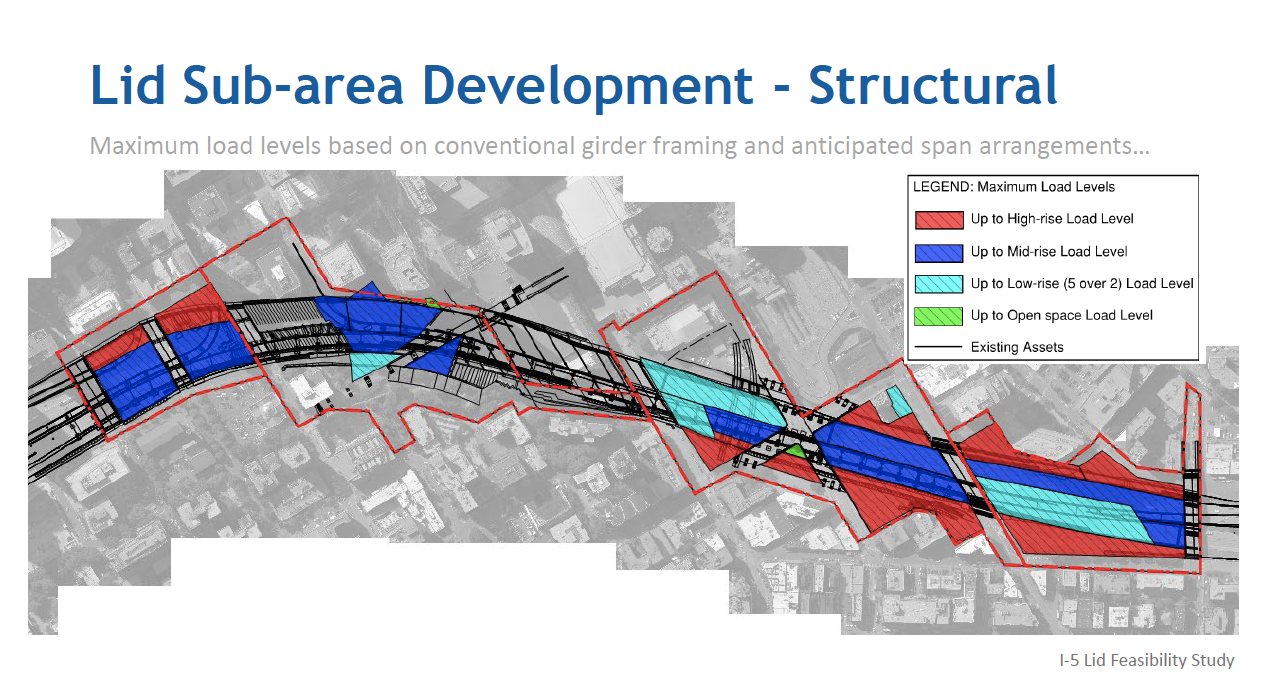
Task: Toggle the Existing Assets legend entry
Action: [x=1019, y=347]
